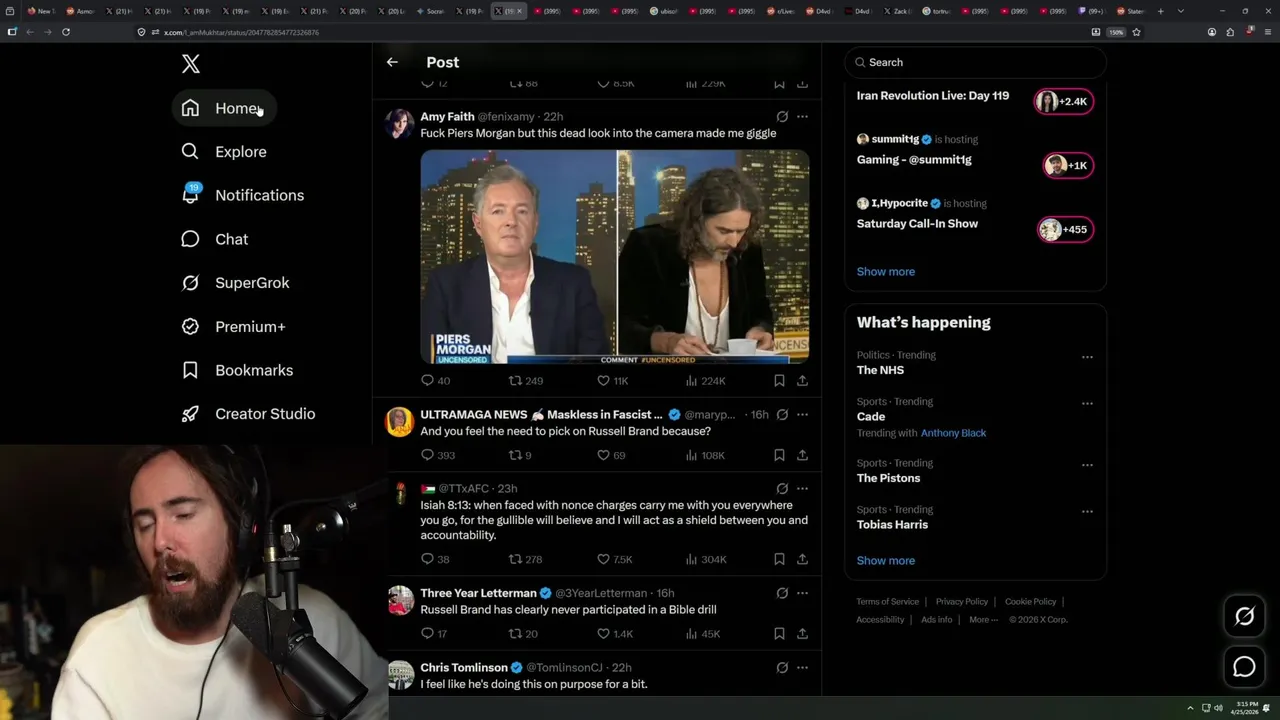
Task: Share Amy Faith's post
Action: click(x=802, y=381)
